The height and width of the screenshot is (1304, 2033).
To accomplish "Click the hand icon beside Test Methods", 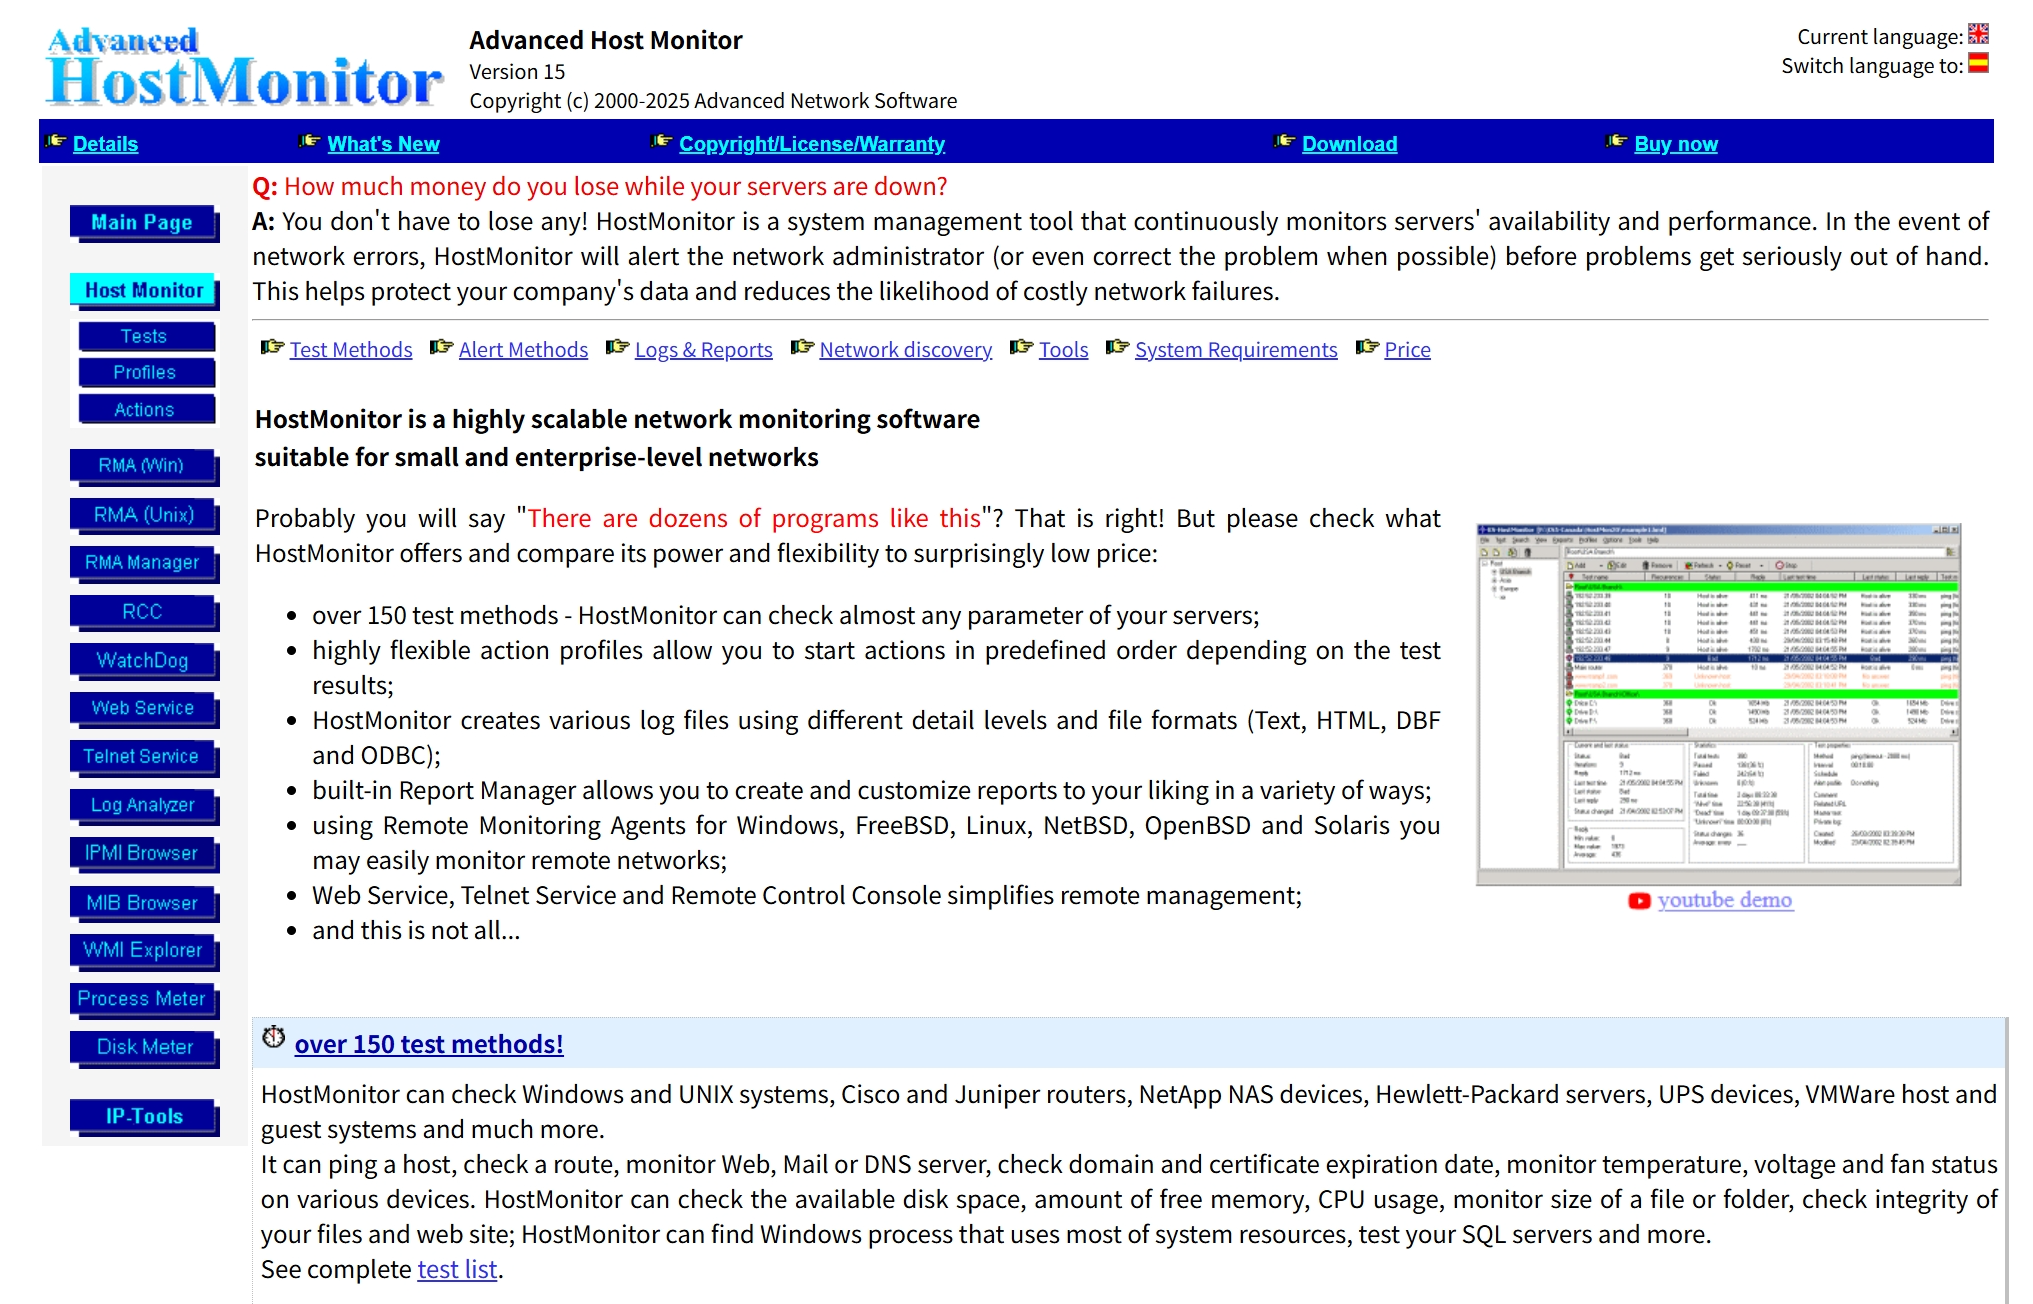I will coord(272,347).
